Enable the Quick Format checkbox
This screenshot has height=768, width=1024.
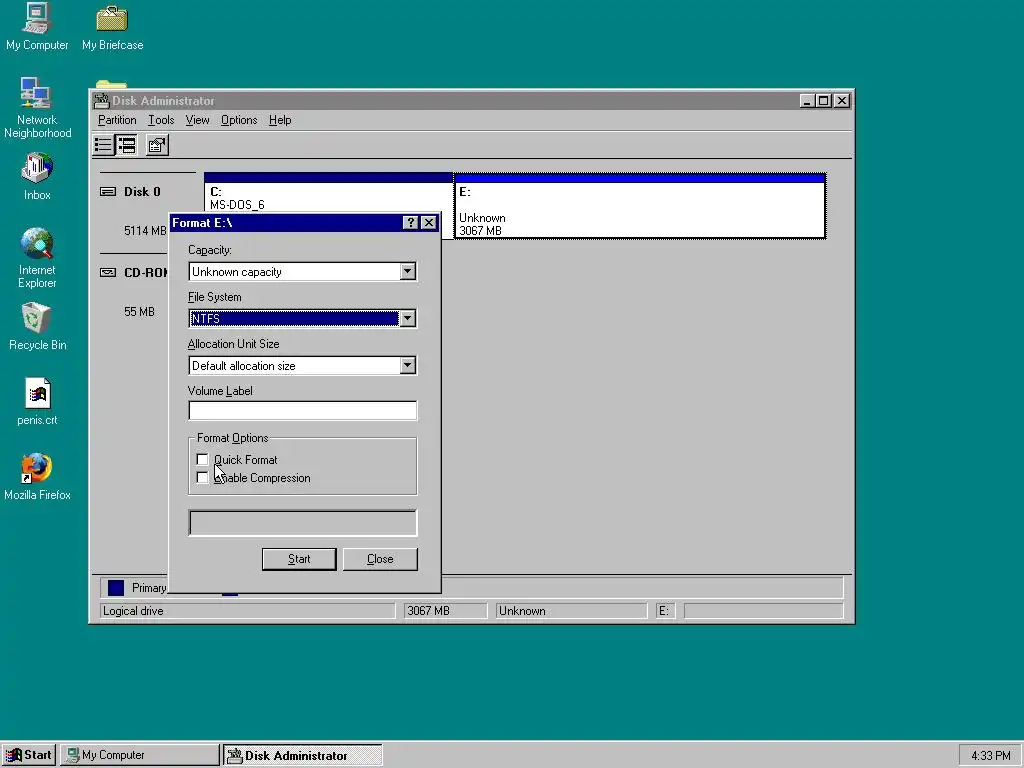[x=202, y=460]
